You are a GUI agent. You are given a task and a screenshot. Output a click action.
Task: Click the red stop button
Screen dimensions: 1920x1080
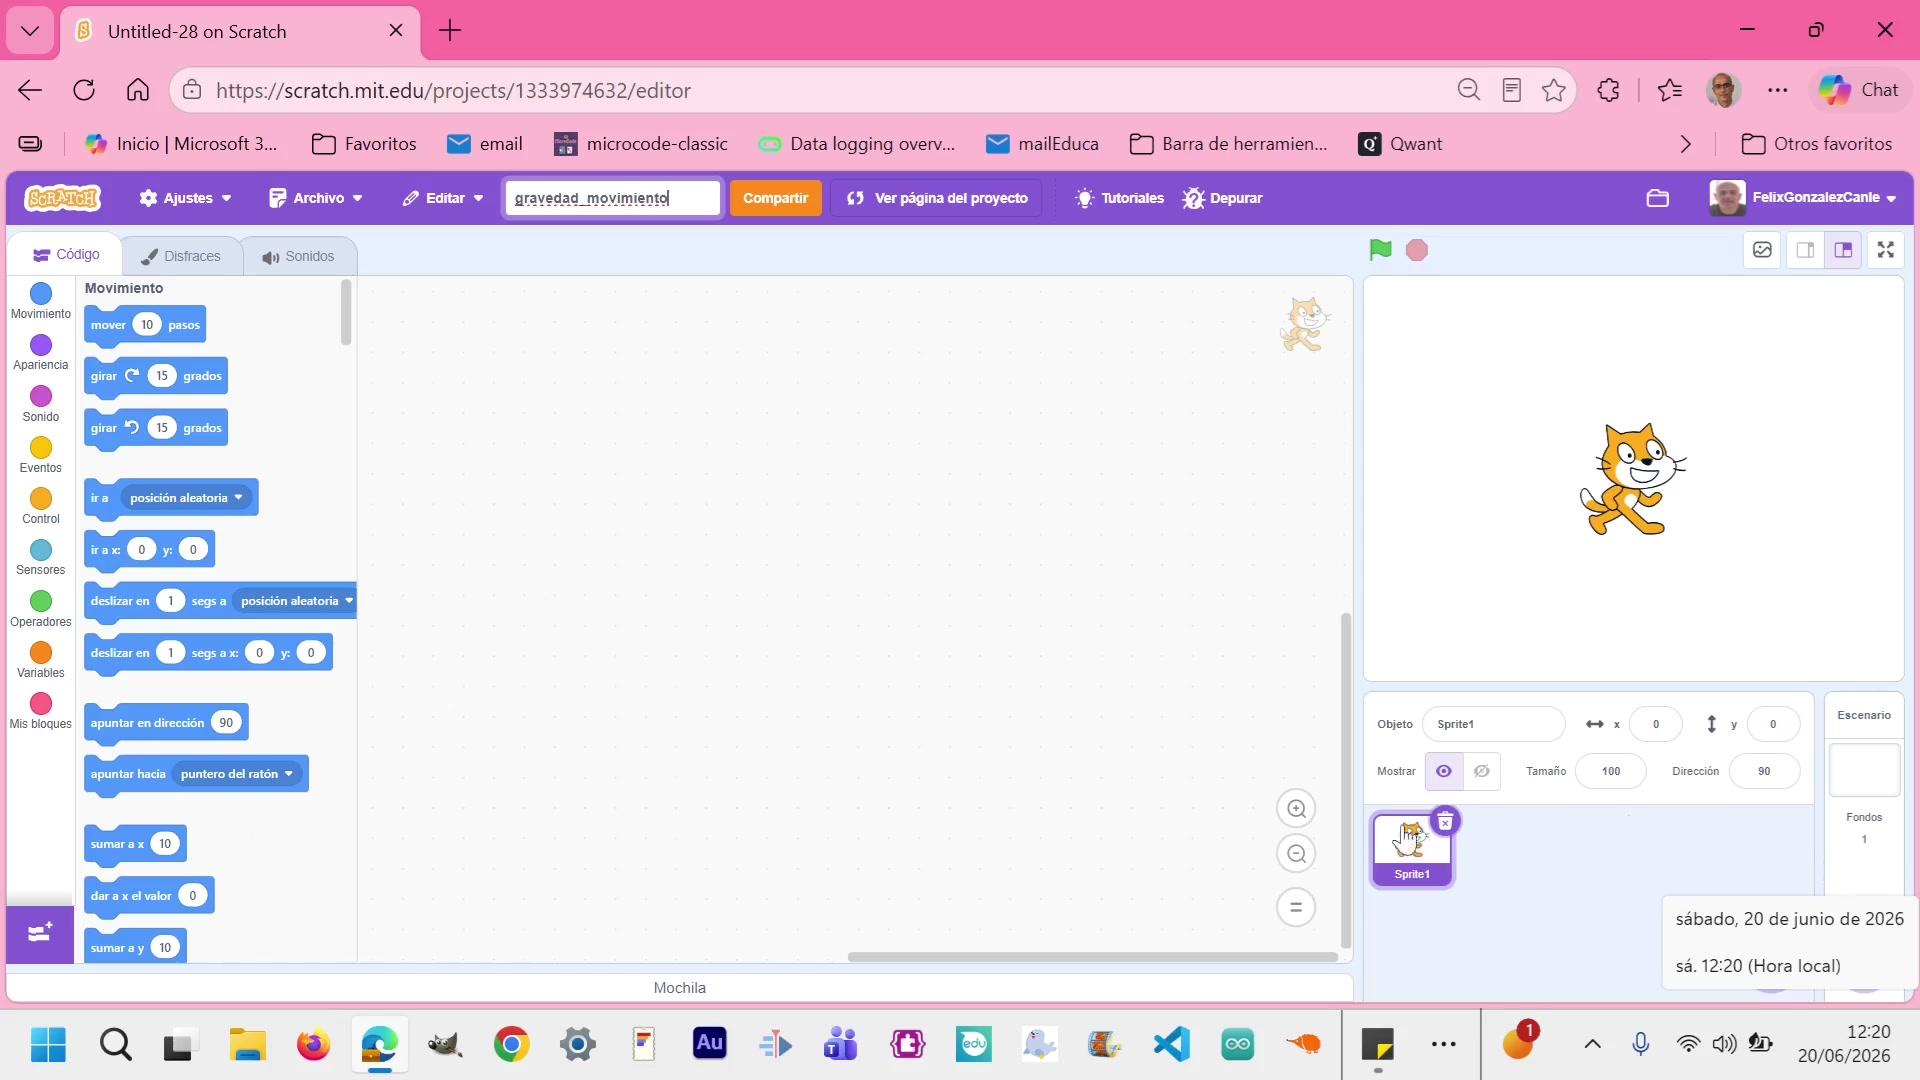click(x=1417, y=250)
